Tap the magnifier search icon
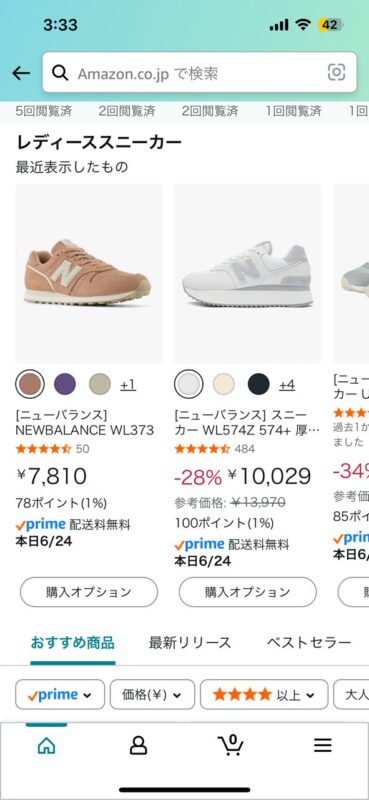This screenshot has height=800, width=369. [60, 73]
